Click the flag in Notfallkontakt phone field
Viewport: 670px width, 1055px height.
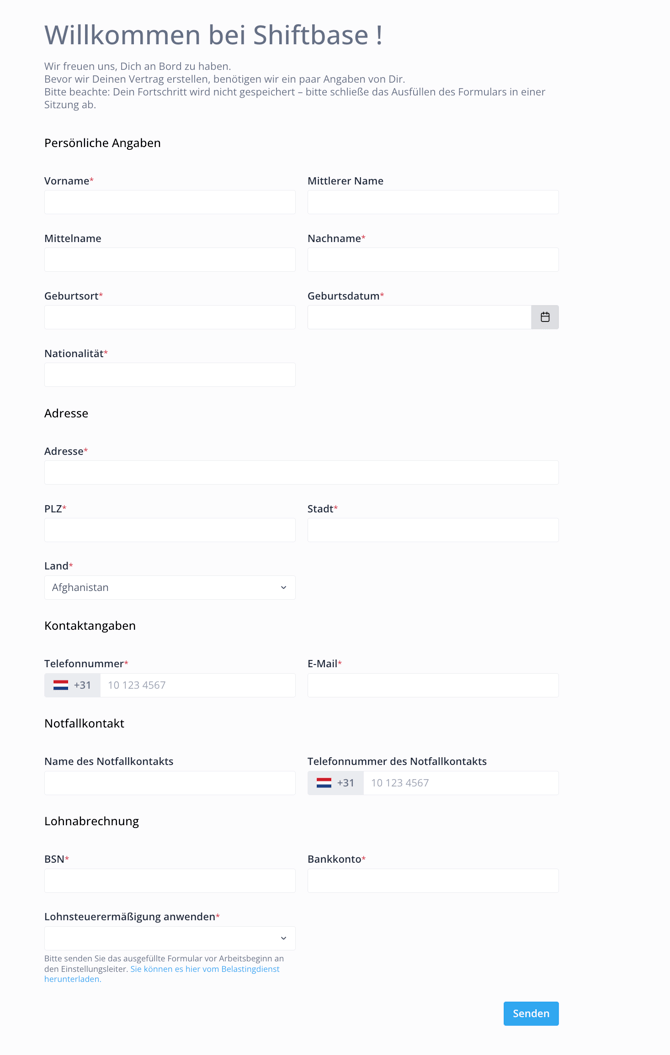coord(324,783)
